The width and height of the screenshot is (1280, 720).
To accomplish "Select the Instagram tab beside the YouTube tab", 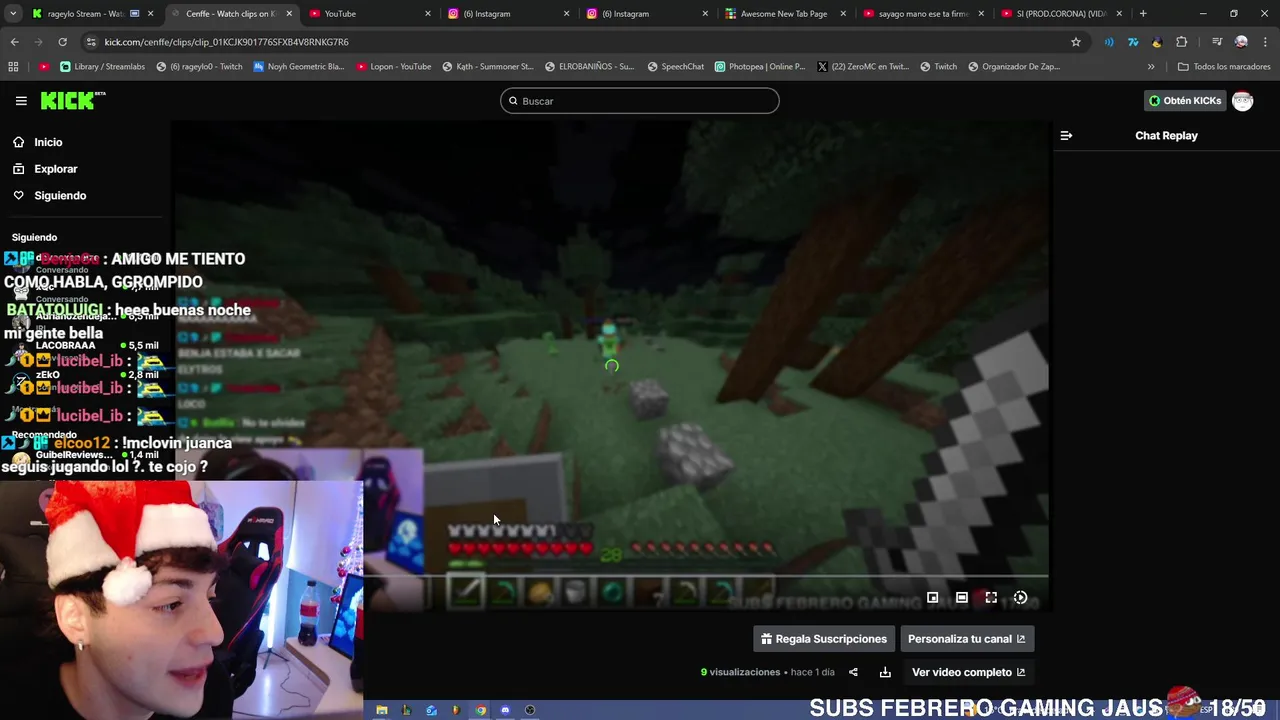I will pos(508,14).
